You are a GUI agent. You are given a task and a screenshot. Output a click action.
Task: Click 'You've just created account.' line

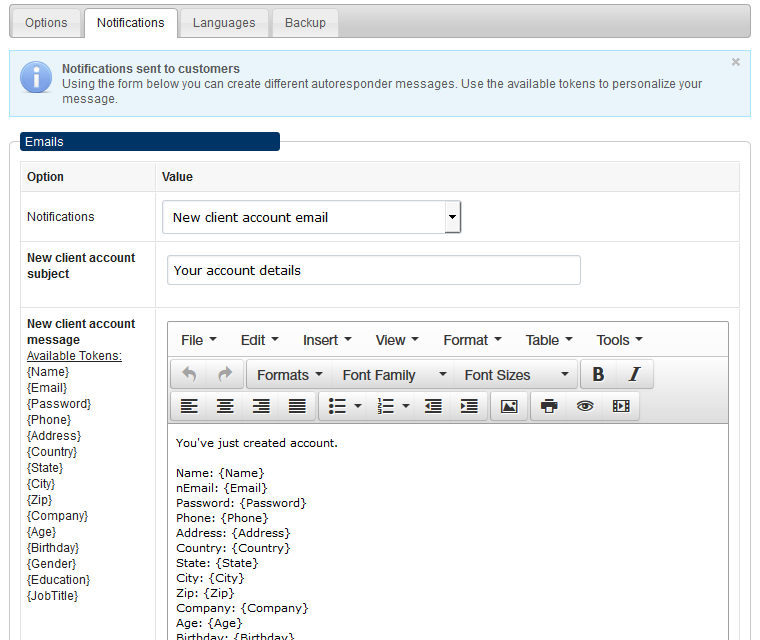(256, 443)
